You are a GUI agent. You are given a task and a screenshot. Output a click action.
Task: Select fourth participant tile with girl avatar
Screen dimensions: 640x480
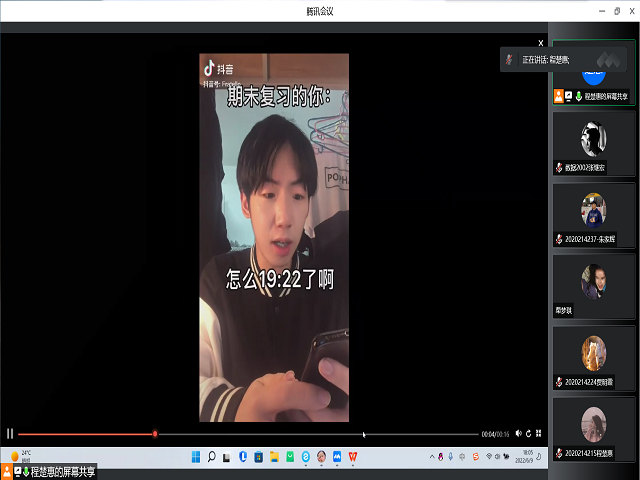(594, 287)
